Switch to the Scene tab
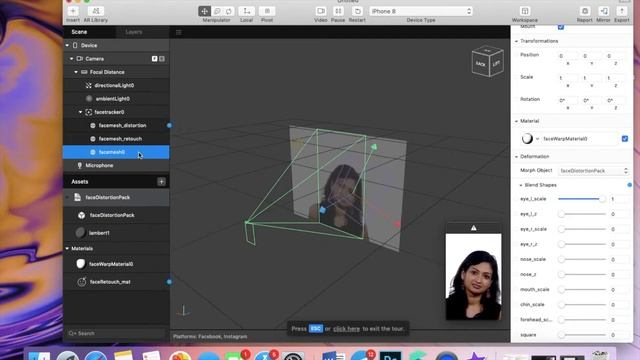This screenshot has height=360, width=640. (79, 32)
